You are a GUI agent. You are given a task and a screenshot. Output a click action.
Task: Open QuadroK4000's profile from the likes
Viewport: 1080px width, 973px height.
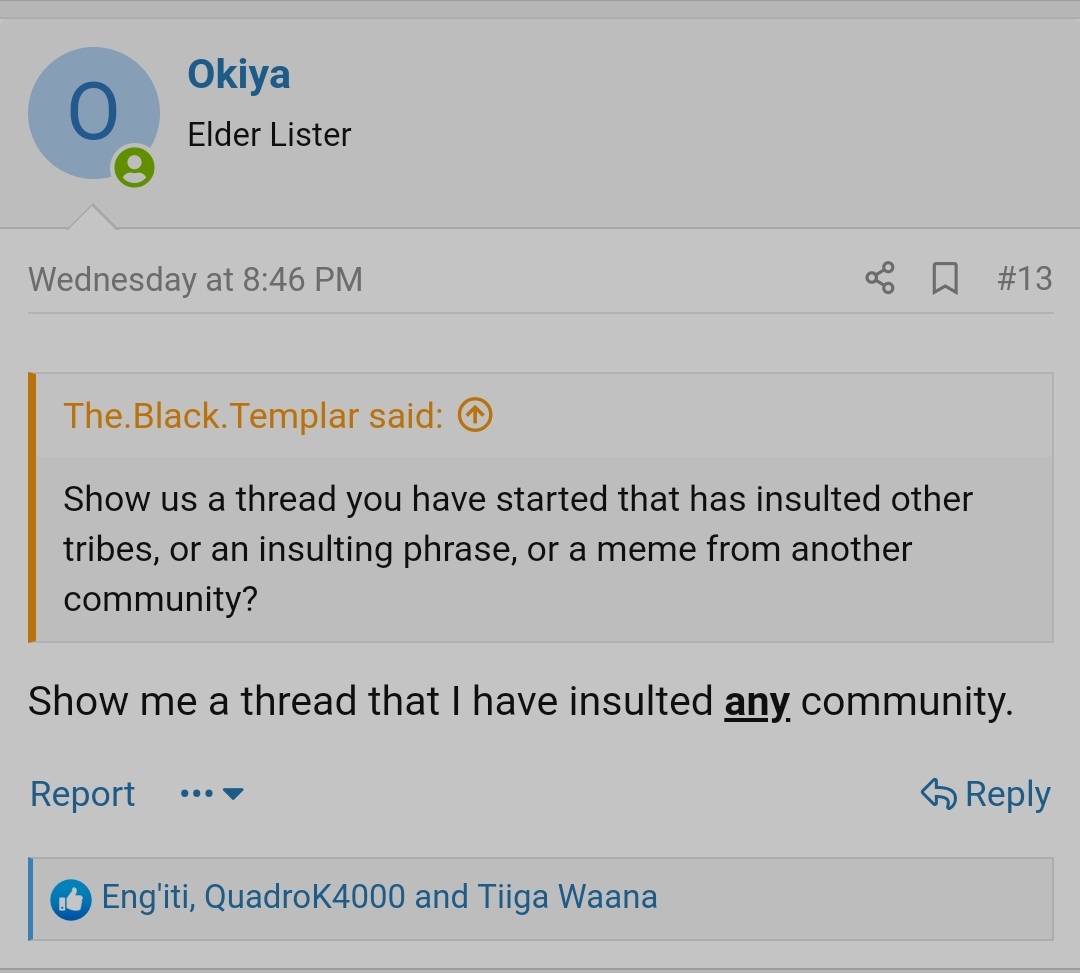[304, 897]
